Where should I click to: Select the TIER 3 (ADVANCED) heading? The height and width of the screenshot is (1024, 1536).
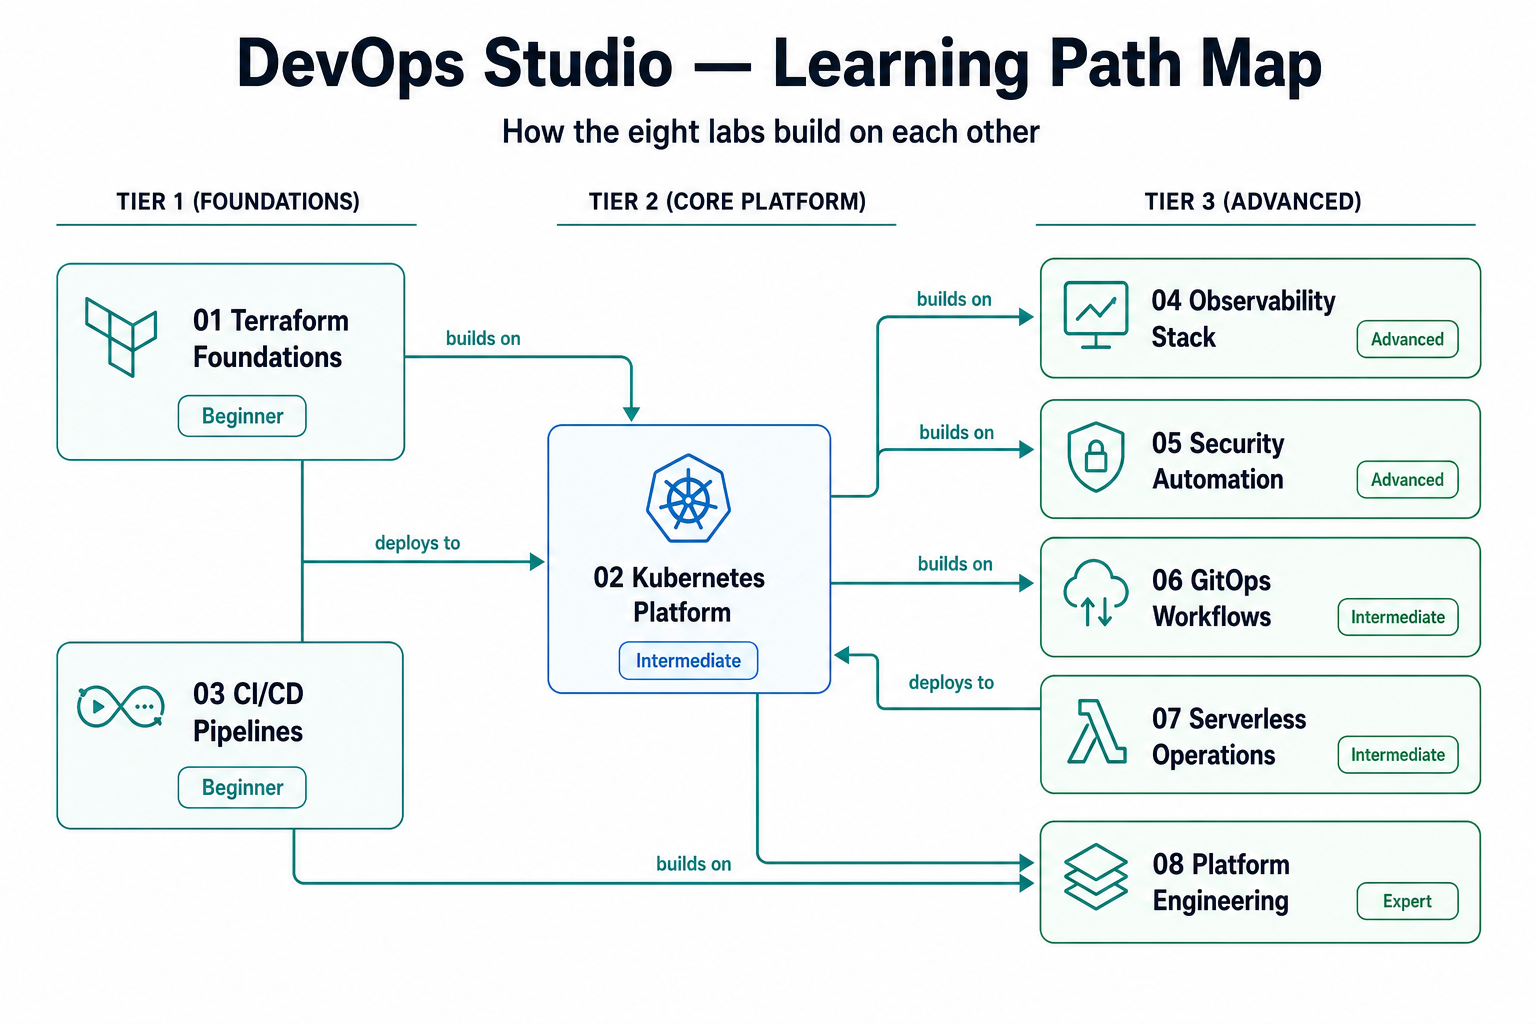point(1253,202)
